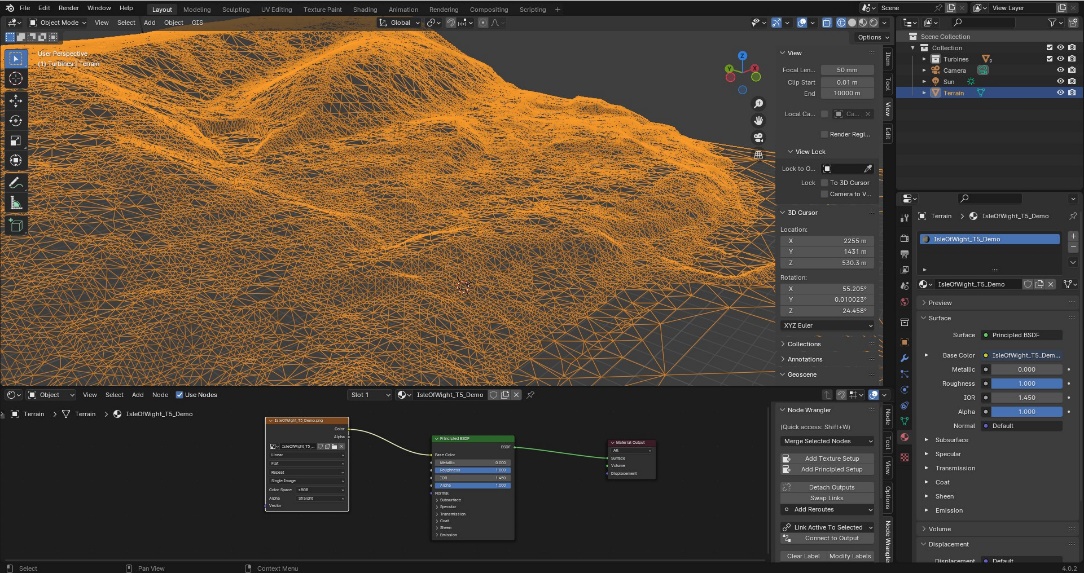
Task: Select the Transform tool
Action: (x=16, y=160)
